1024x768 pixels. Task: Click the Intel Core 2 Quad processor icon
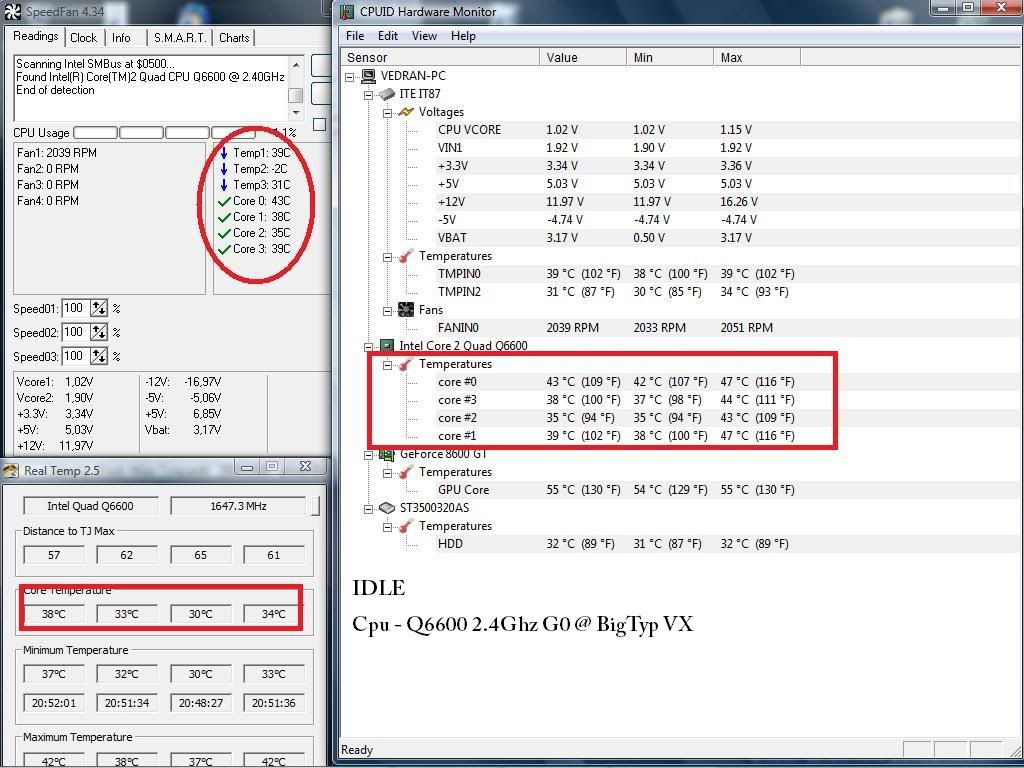click(387, 345)
